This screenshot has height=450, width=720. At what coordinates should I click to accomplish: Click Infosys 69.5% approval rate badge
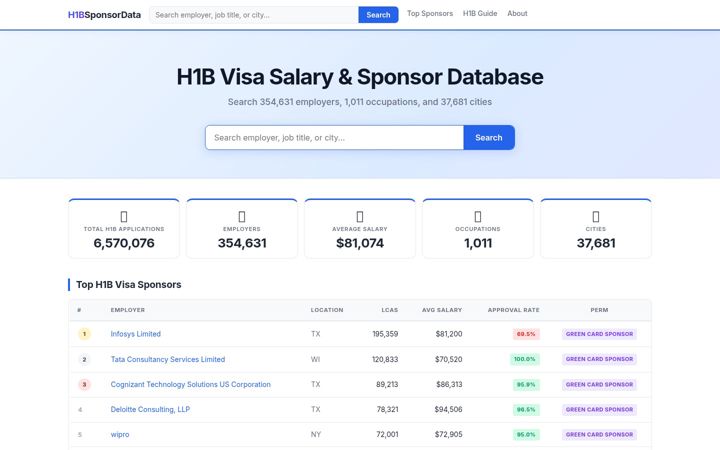tap(526, 334)
